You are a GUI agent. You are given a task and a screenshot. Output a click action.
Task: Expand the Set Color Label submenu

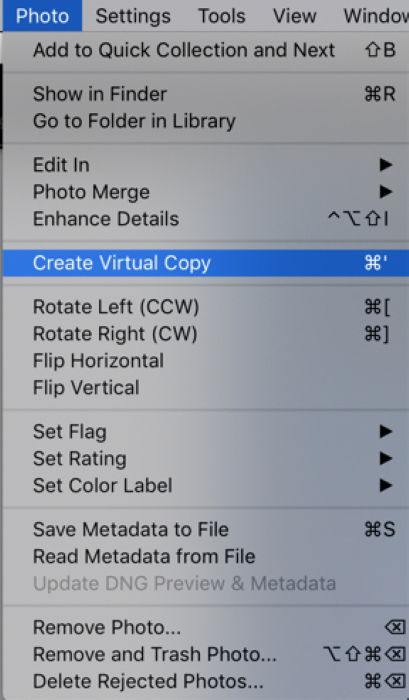click(206, 485)
